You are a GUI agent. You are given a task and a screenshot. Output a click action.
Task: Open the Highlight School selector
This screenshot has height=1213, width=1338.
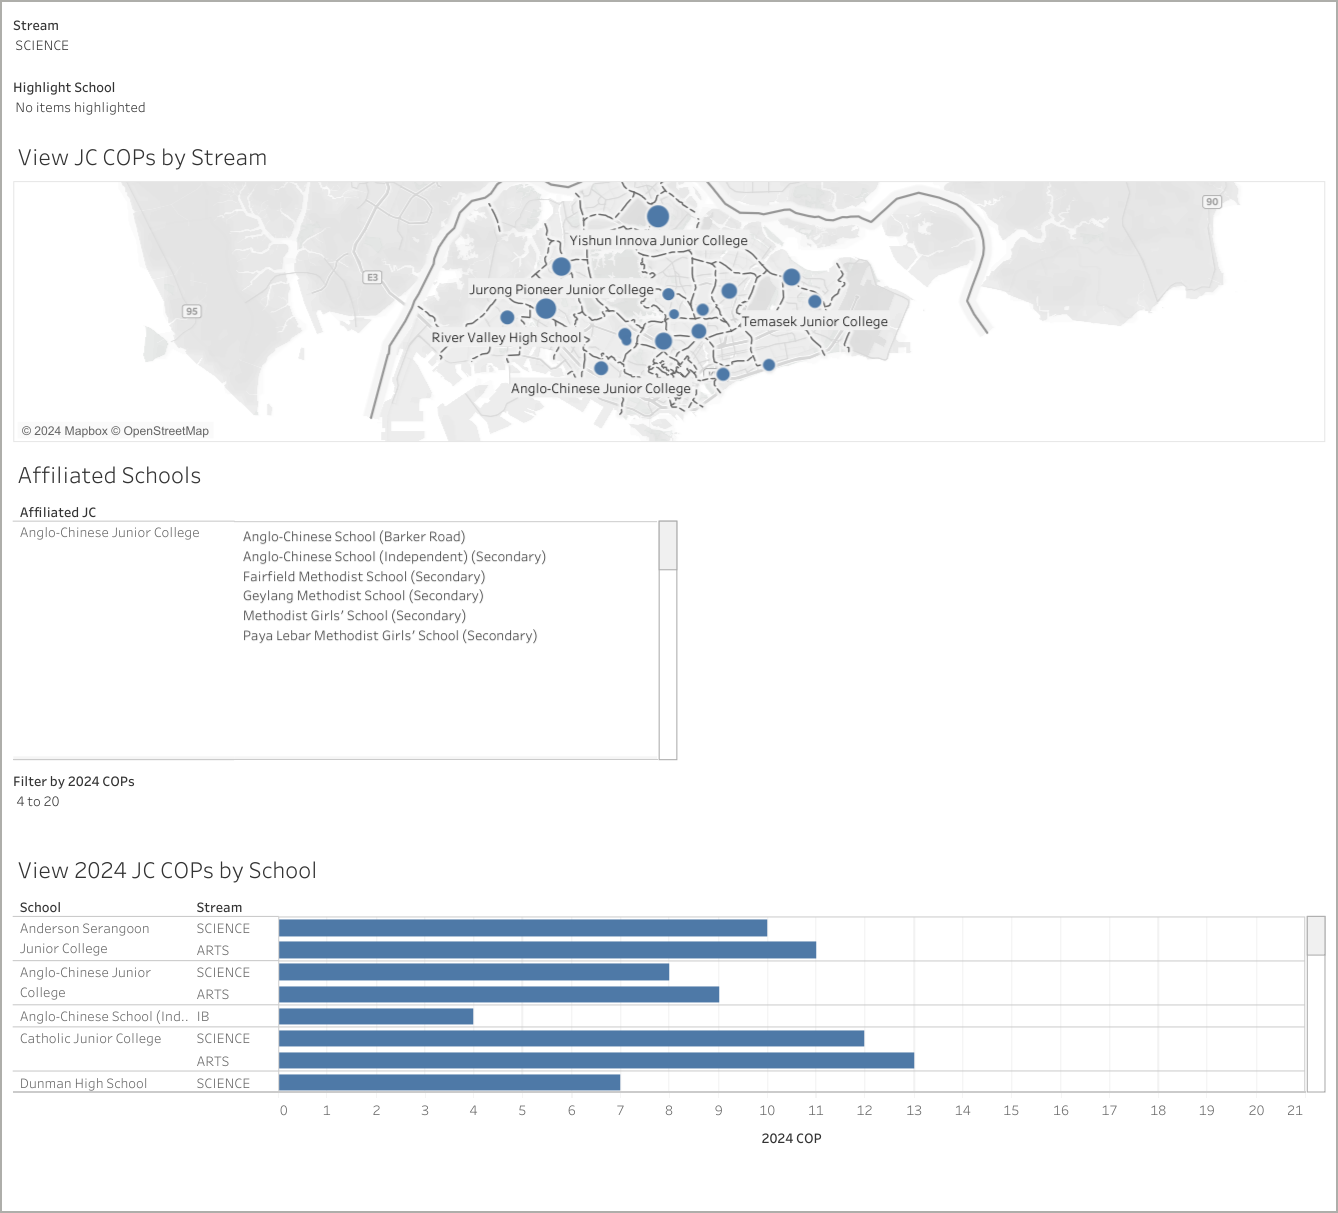(x=80, y=108)
